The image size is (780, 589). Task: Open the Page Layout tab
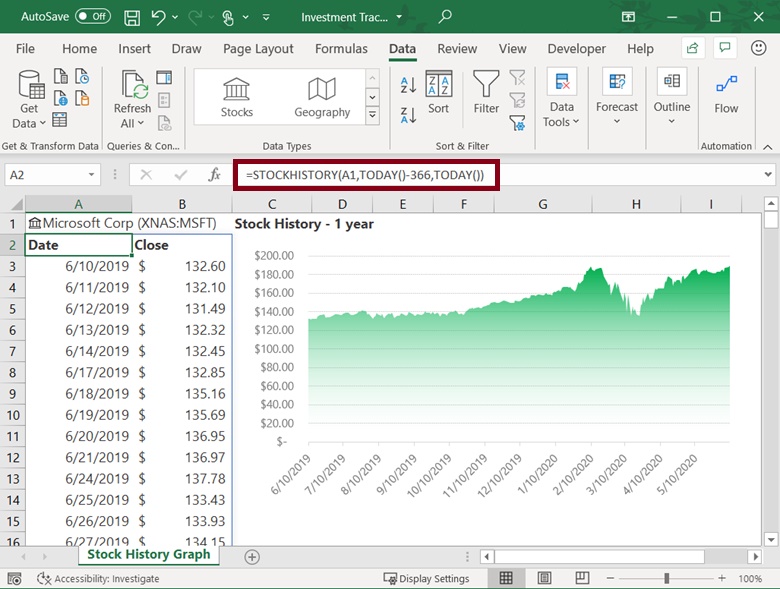click(x=258, y=49)
